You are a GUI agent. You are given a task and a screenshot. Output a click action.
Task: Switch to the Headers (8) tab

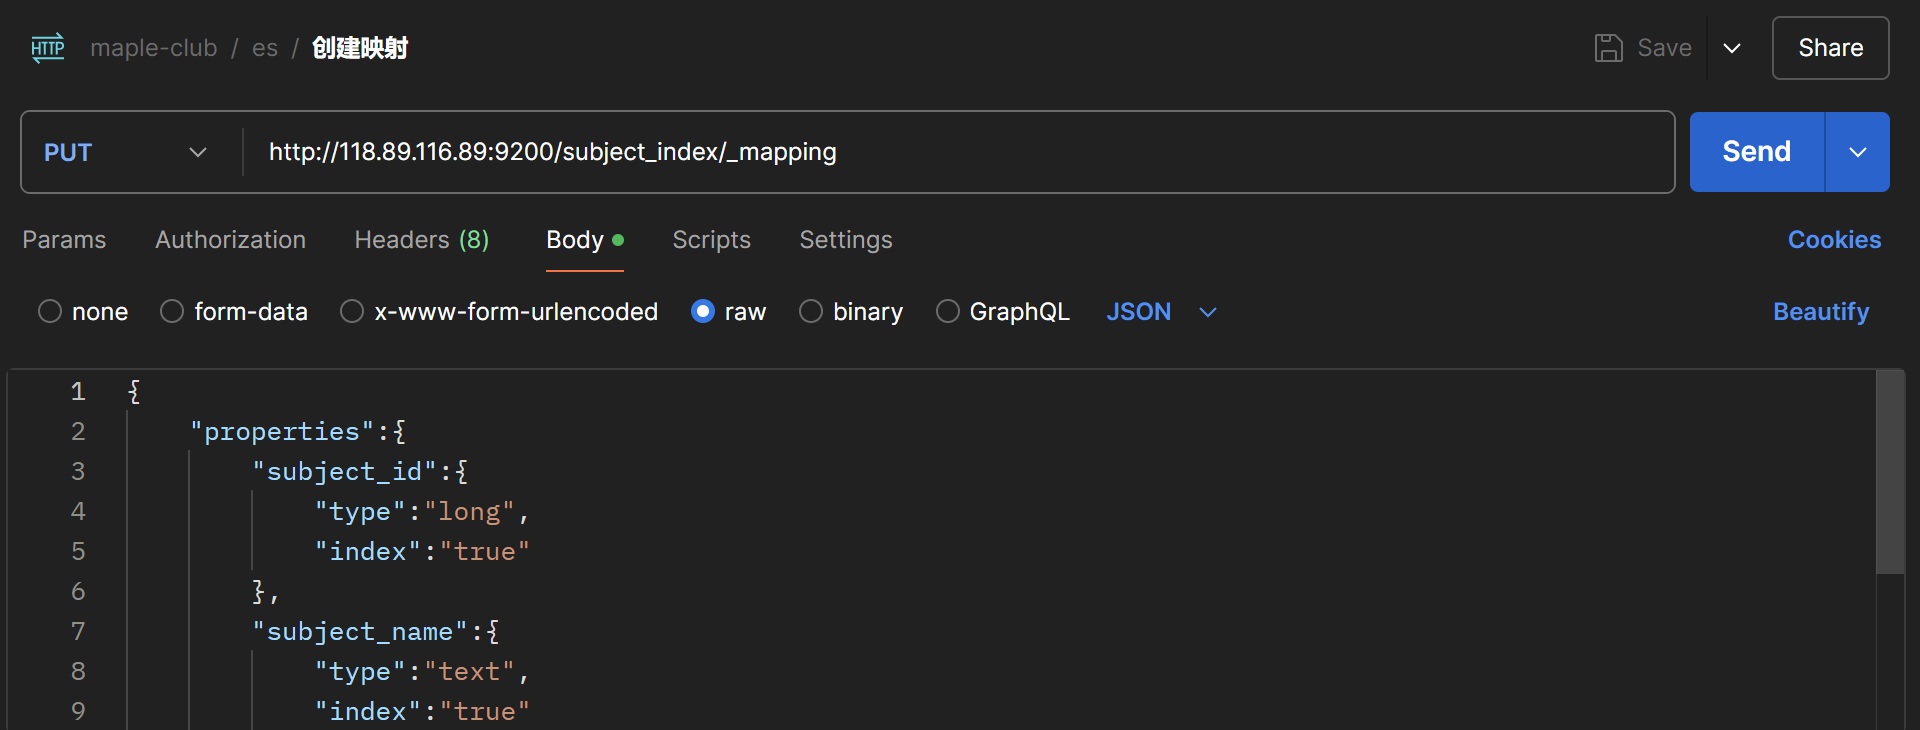421,240
